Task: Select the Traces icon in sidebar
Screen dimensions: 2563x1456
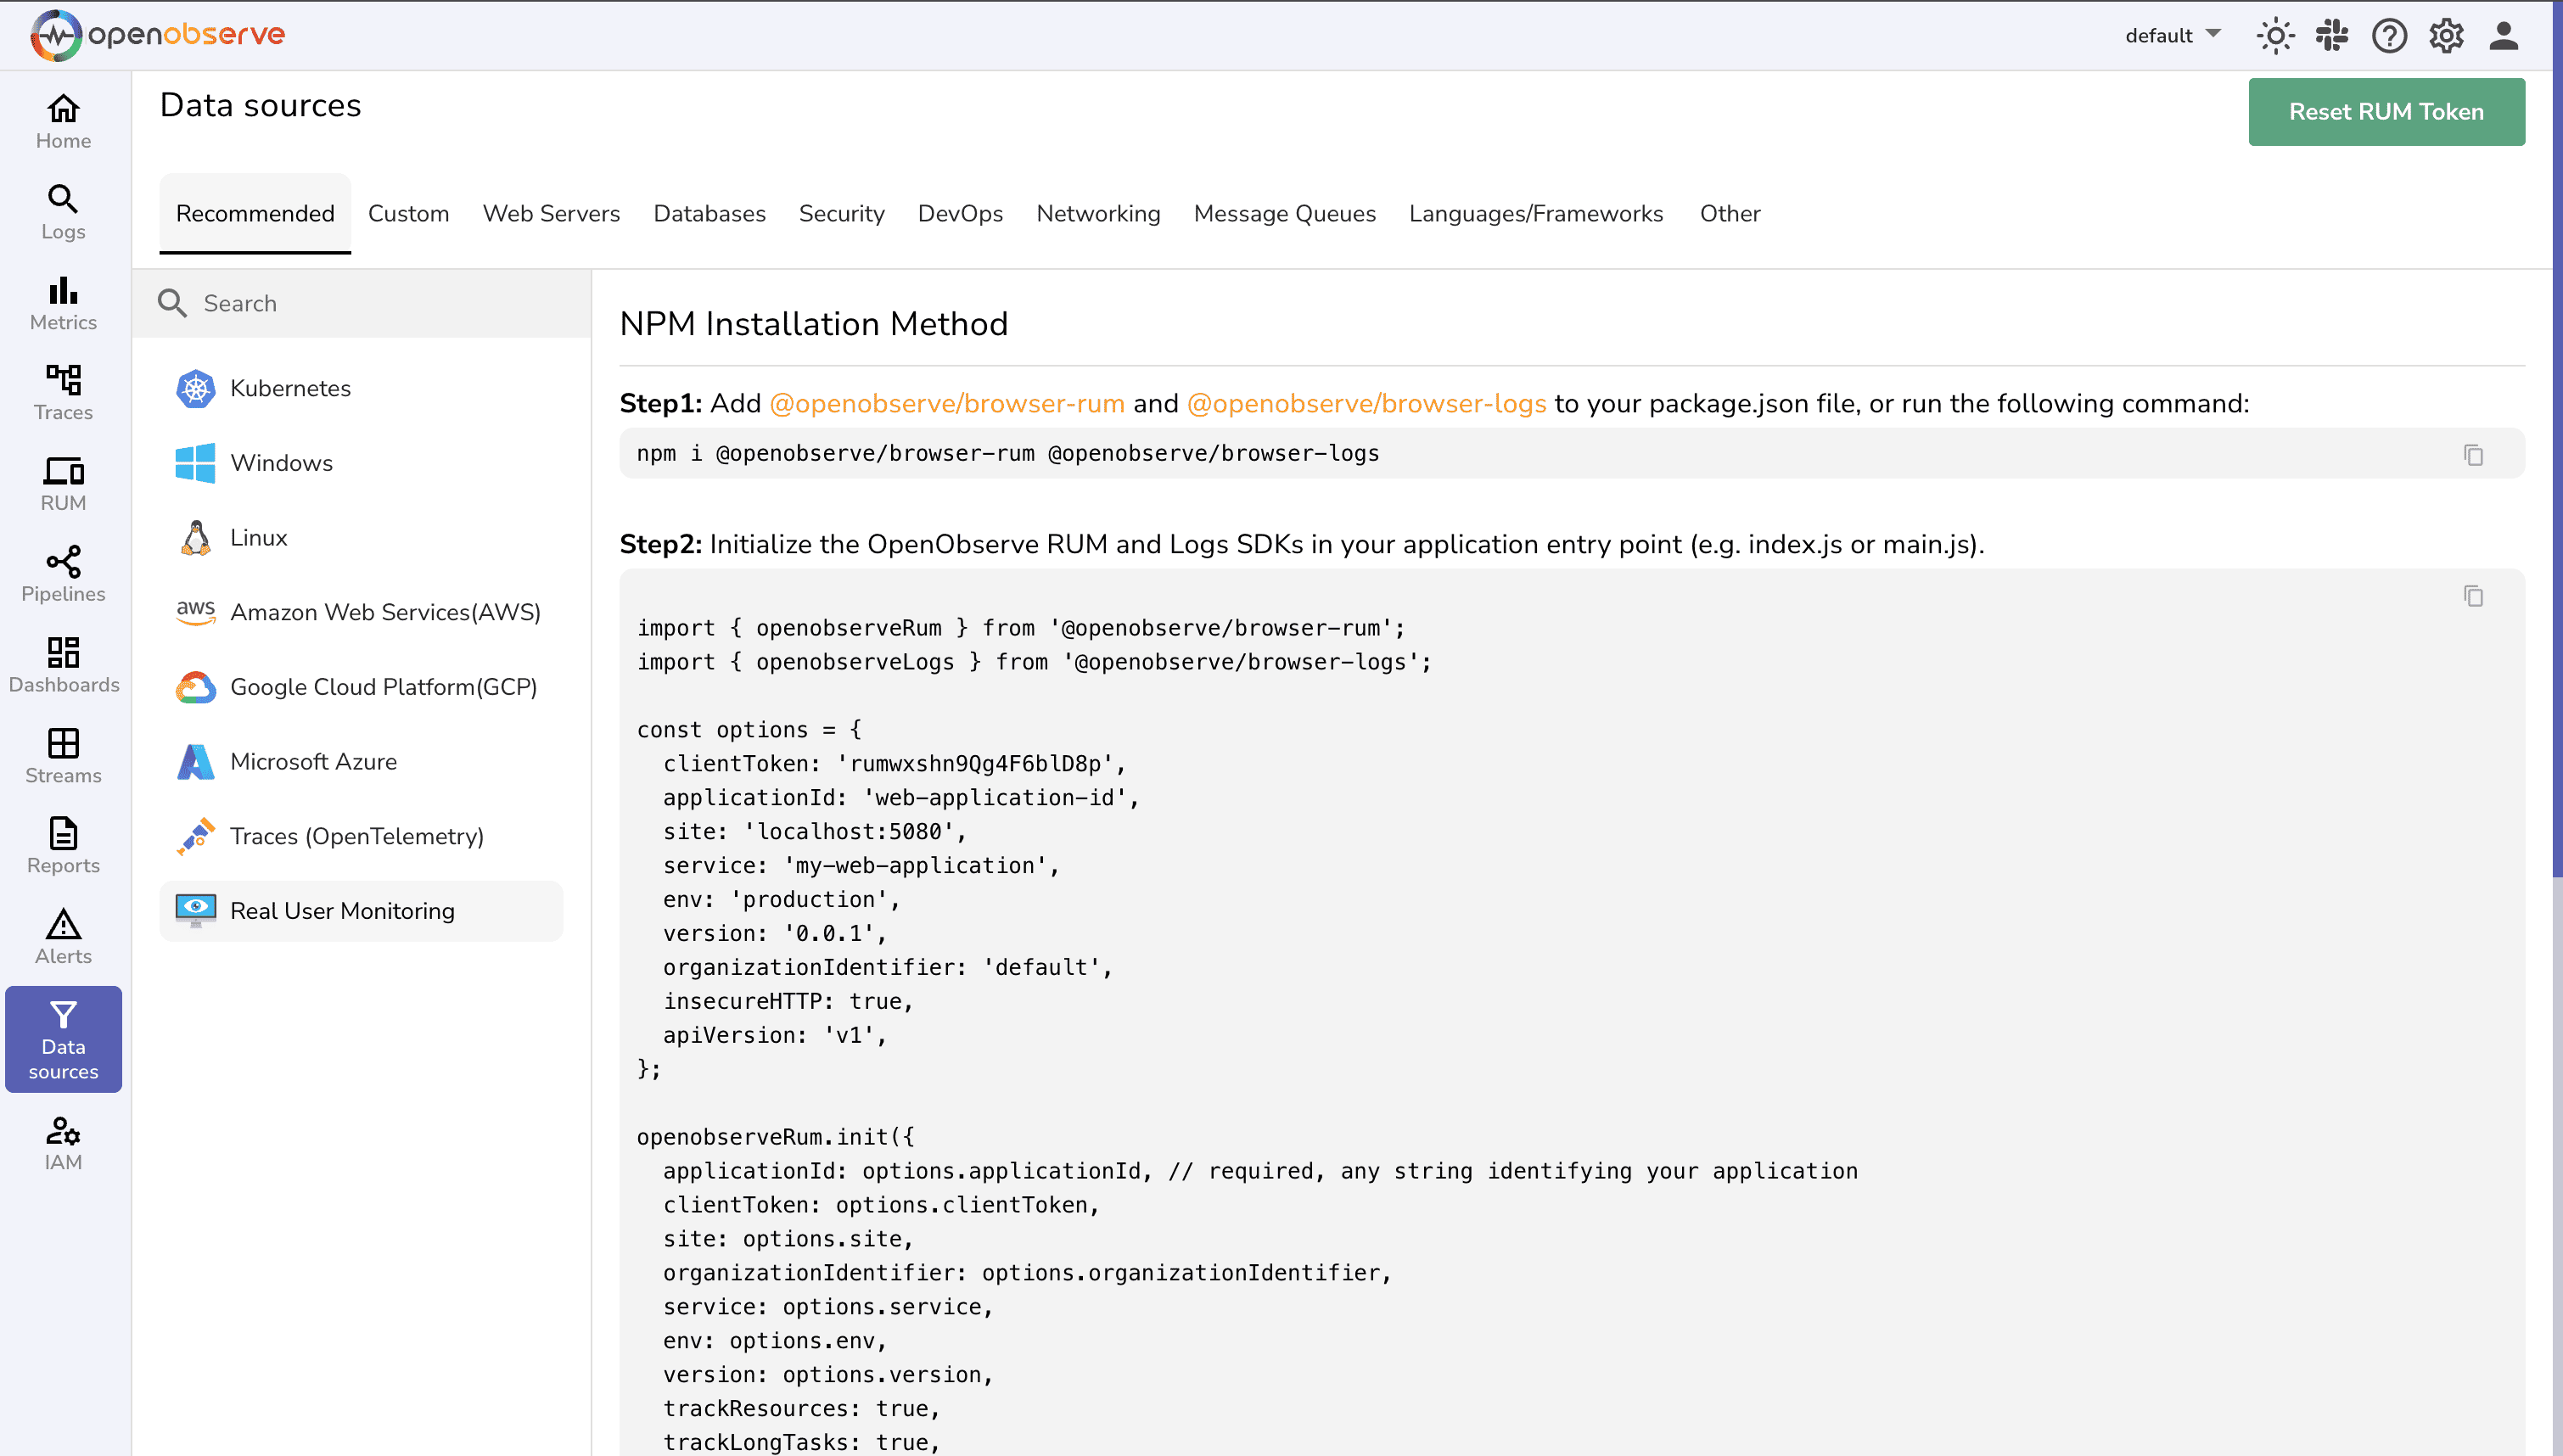Action: point(62,381)
